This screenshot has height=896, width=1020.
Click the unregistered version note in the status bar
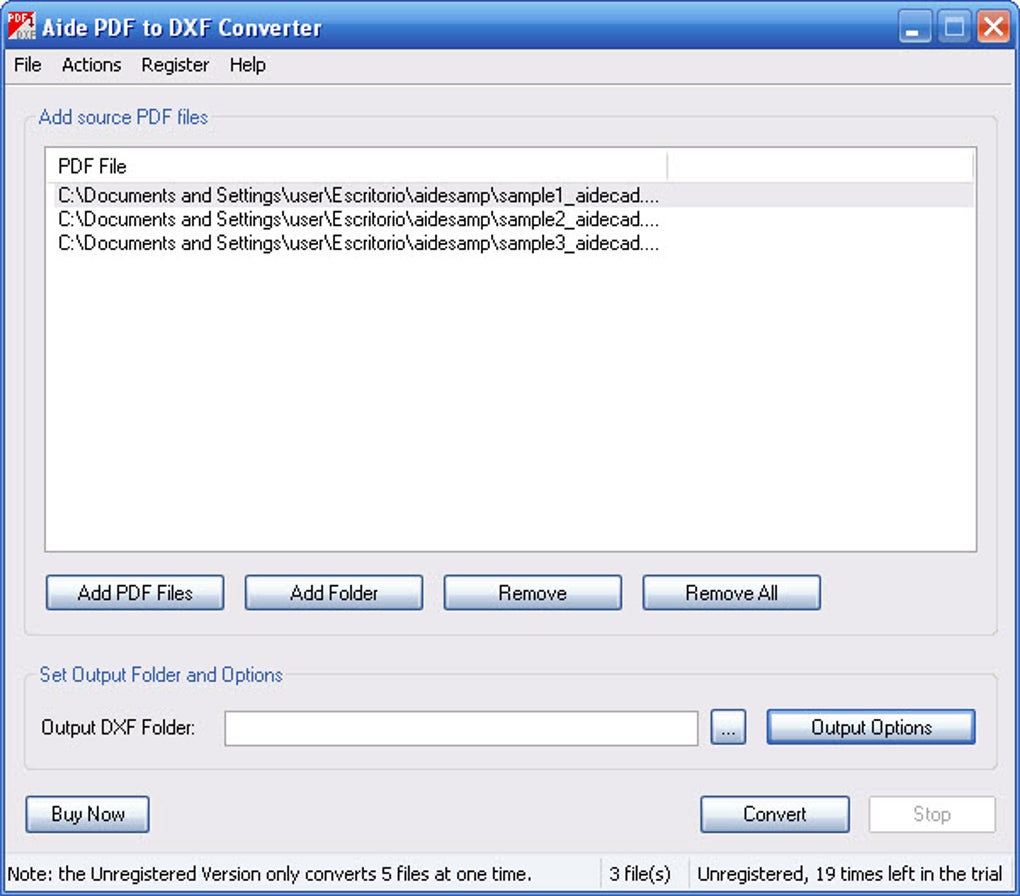coord(269,873)
